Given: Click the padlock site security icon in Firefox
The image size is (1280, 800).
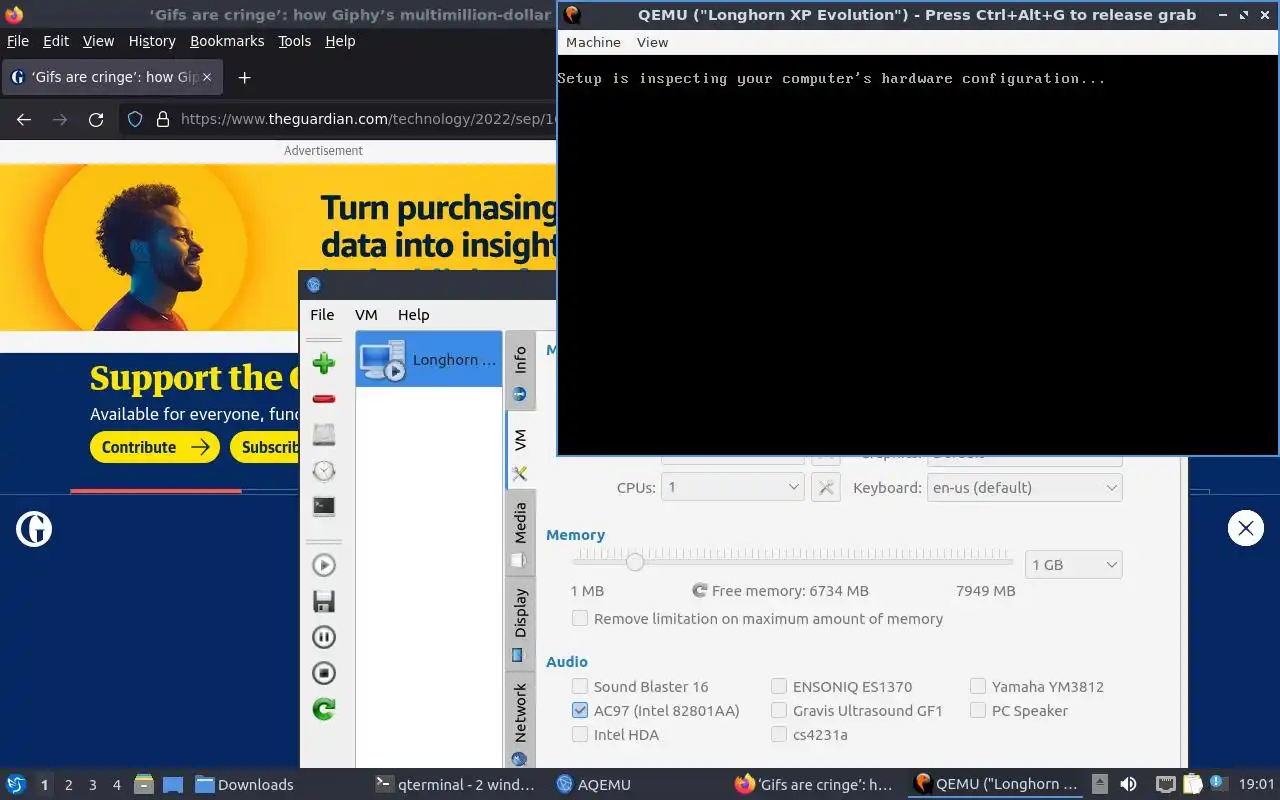Looking at the screenshot, I should tap(163, 119).
